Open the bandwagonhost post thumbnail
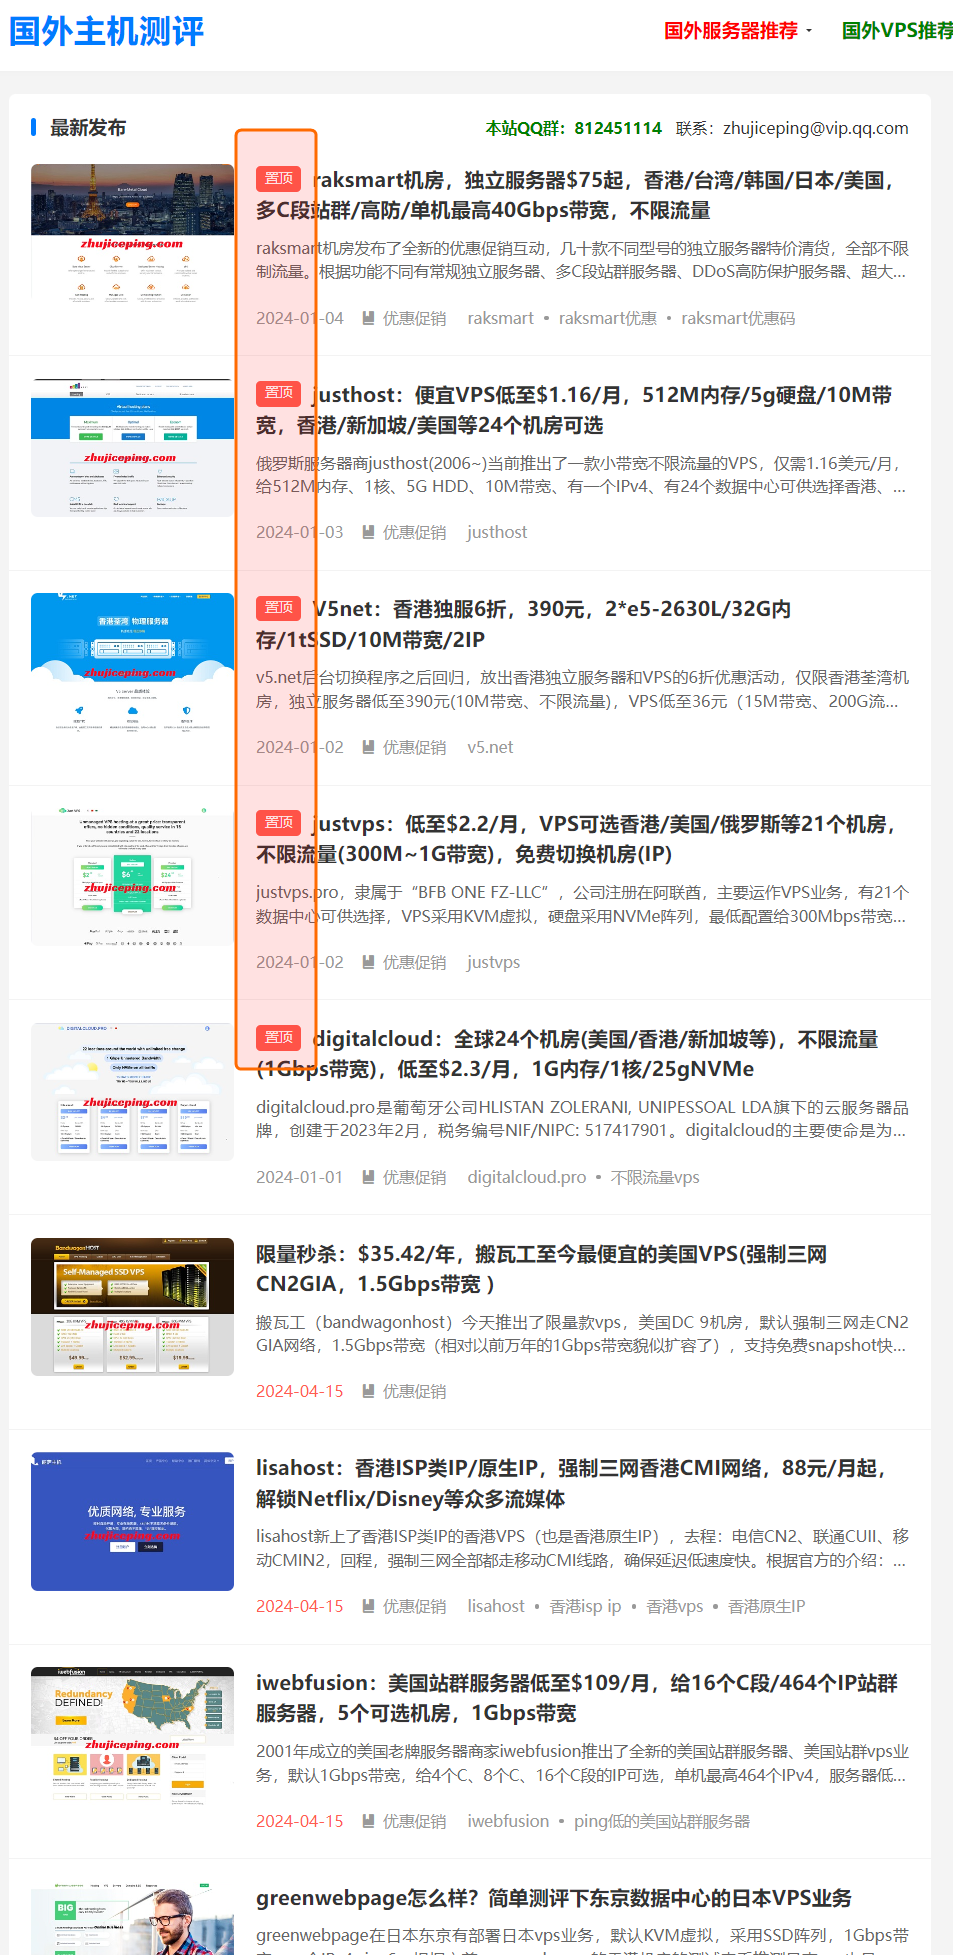 tap(132, 1307)
